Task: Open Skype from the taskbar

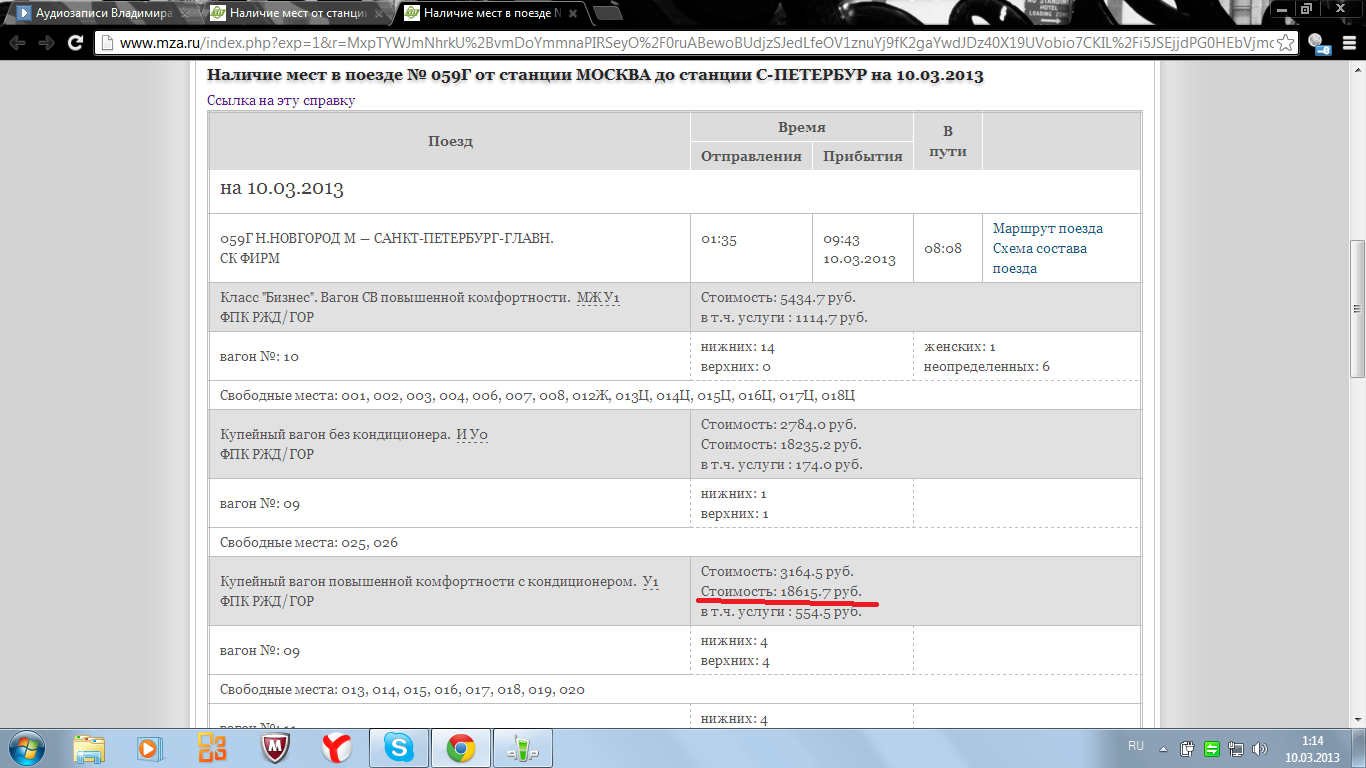Action: 399,747
